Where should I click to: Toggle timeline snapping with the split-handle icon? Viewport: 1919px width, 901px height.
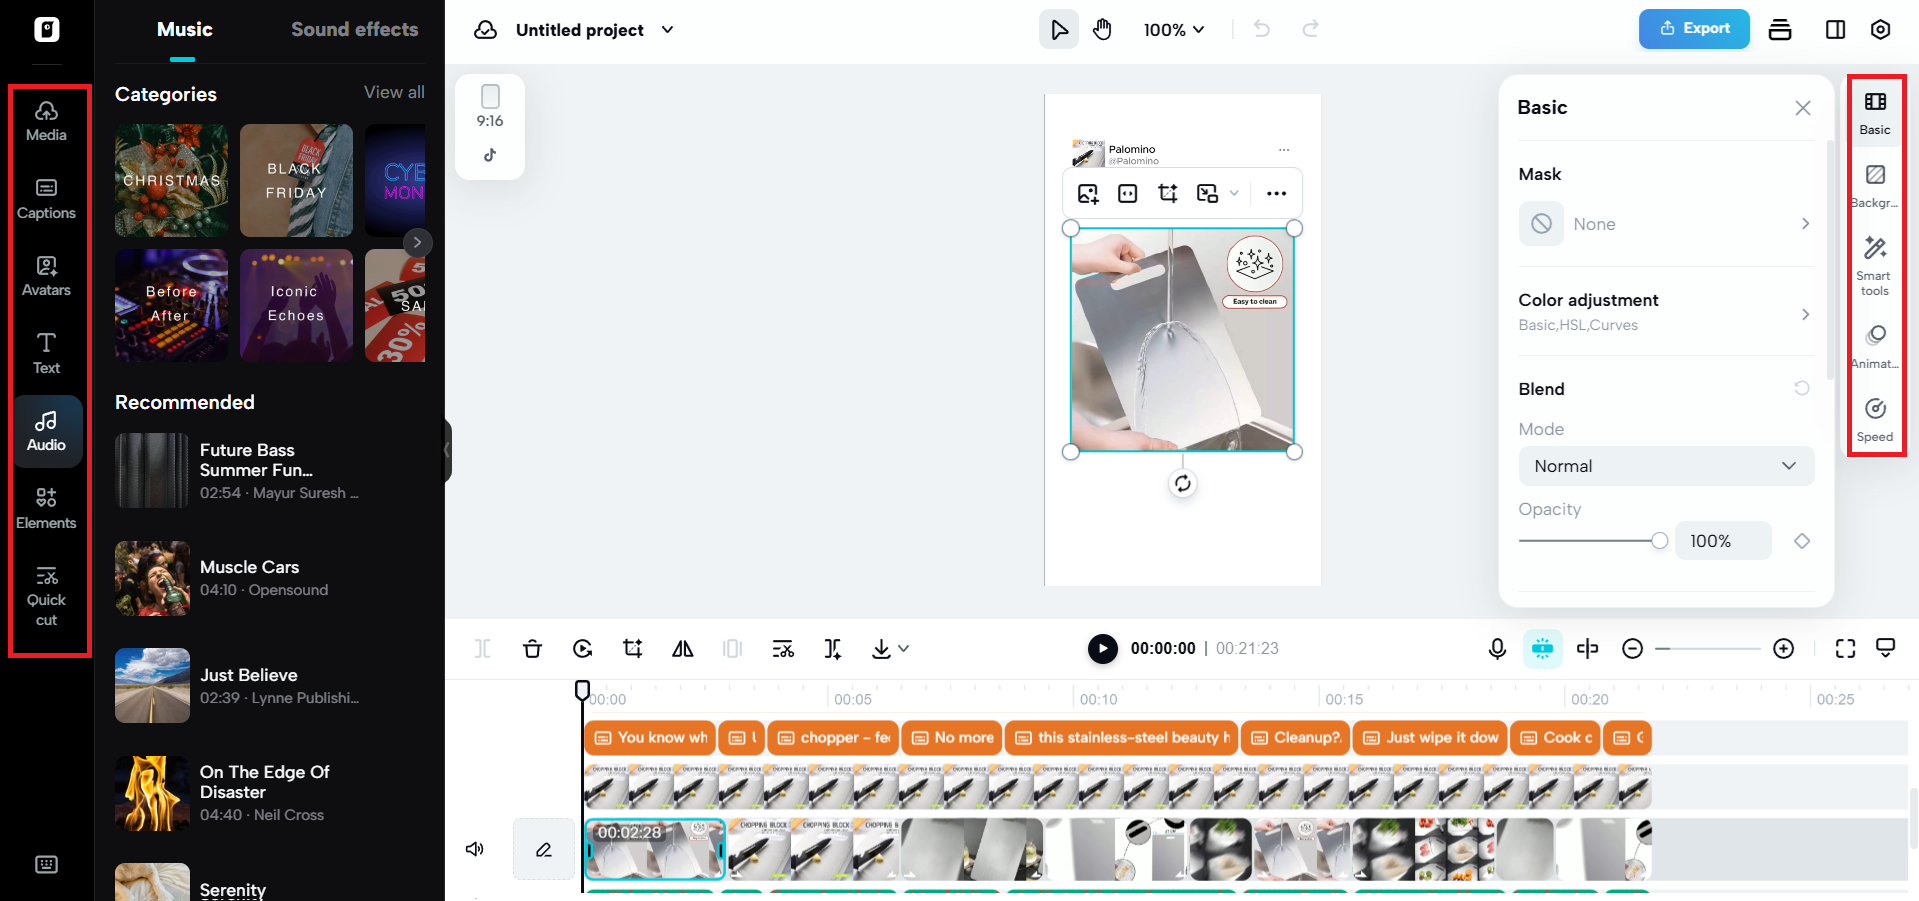coord(1587,648)
